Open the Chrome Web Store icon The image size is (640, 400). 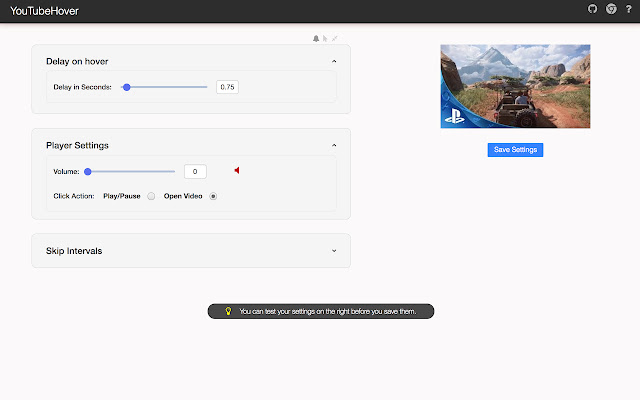(611, 9)
